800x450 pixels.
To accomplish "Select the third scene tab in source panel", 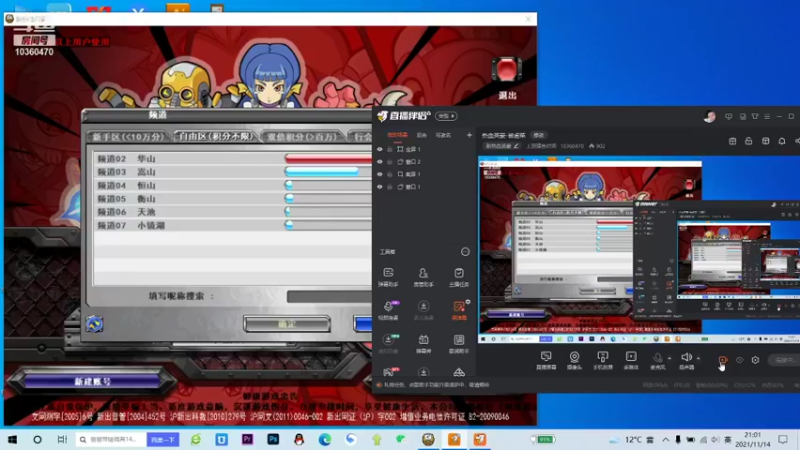I will [x=443, y=135].
